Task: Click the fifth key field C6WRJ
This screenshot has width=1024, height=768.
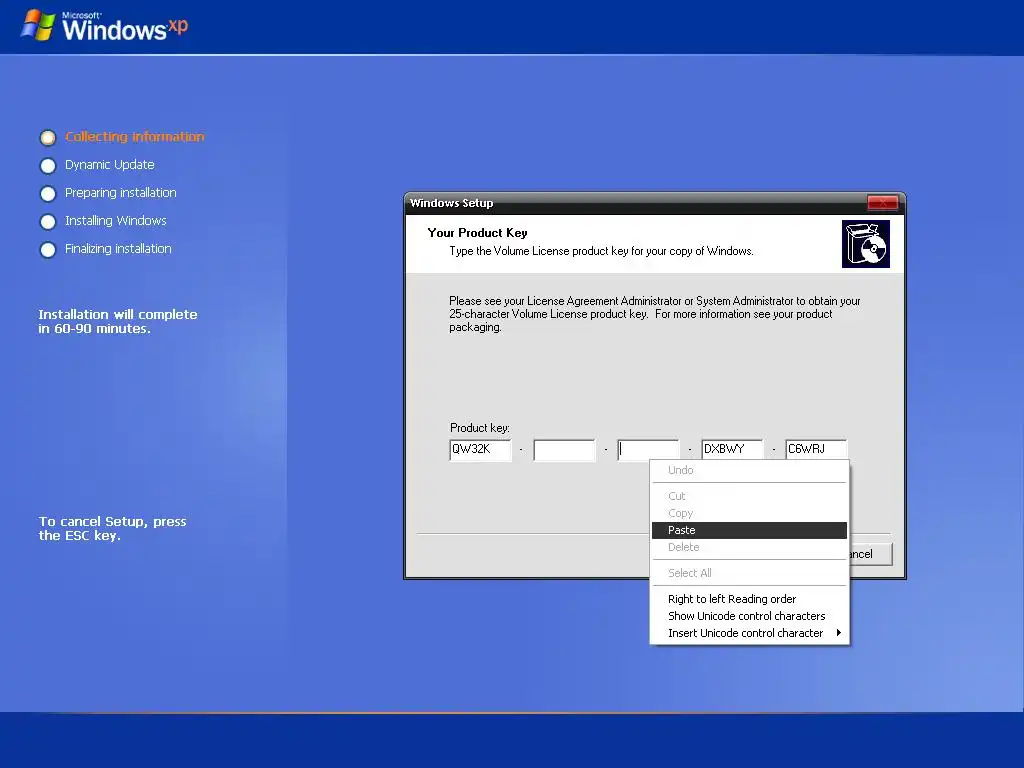Action: point(816,449)
